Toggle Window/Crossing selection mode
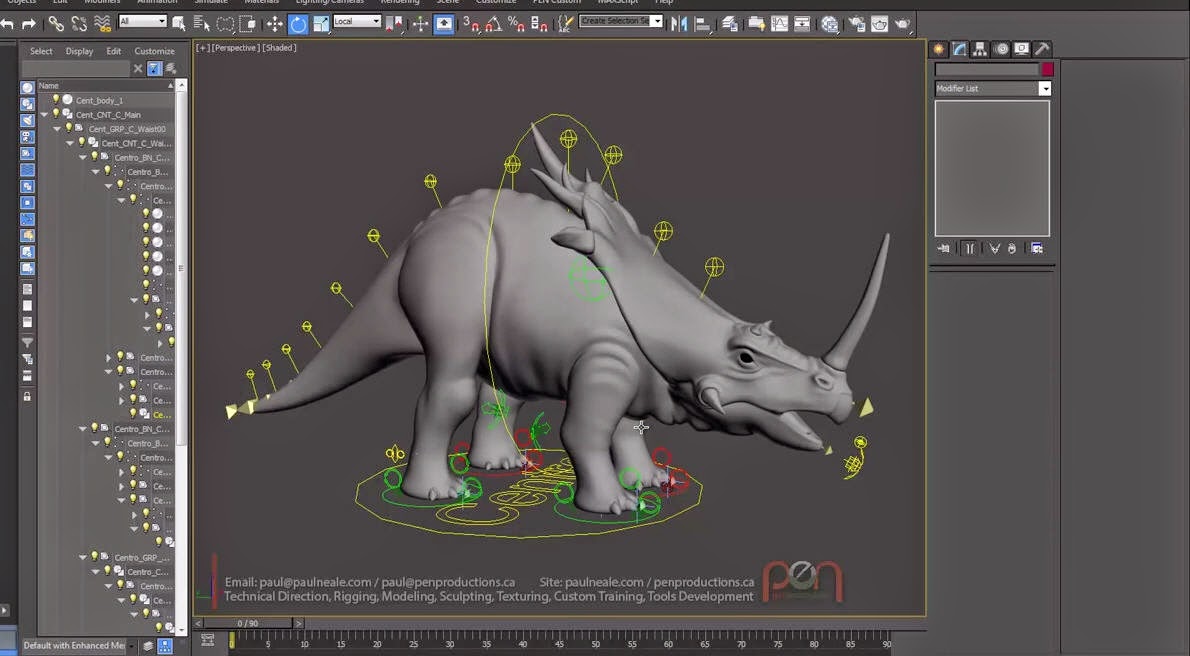 pyautogui.click(x=247, y=24)
